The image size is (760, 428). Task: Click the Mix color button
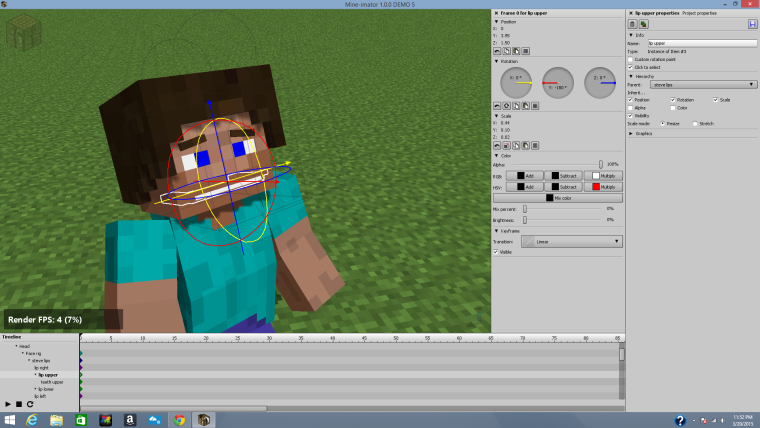pyautogui.click(x=557, y=198)
